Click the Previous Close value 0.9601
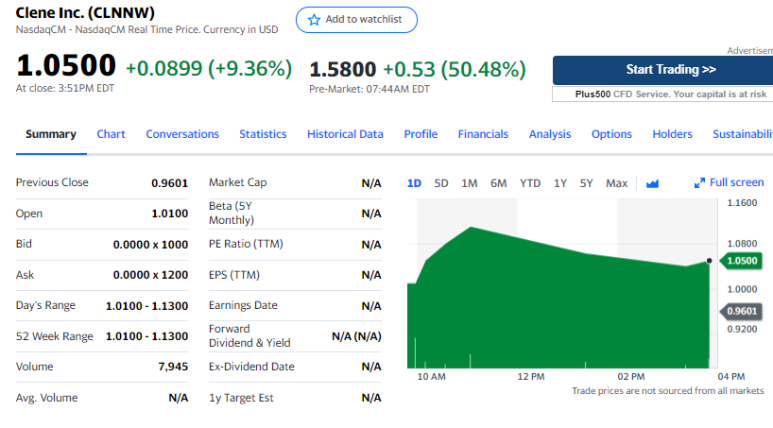 170,183
